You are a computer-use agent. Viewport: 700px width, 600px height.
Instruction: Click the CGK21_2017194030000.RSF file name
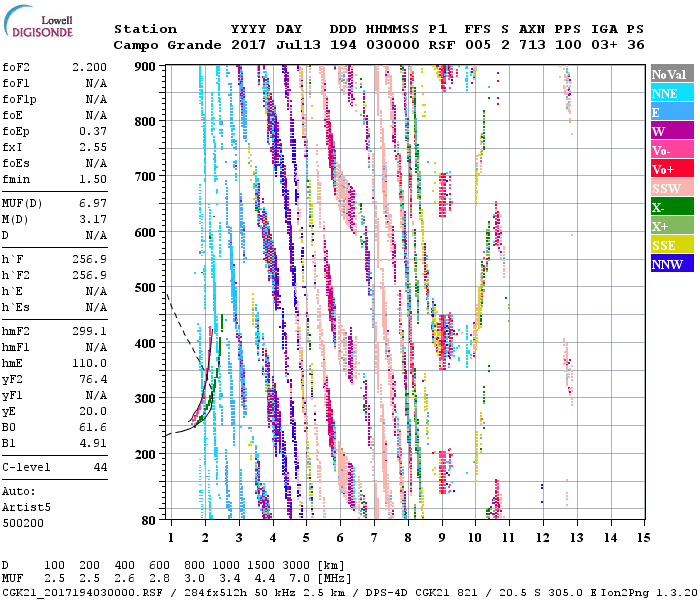click(x=82, y=592)
